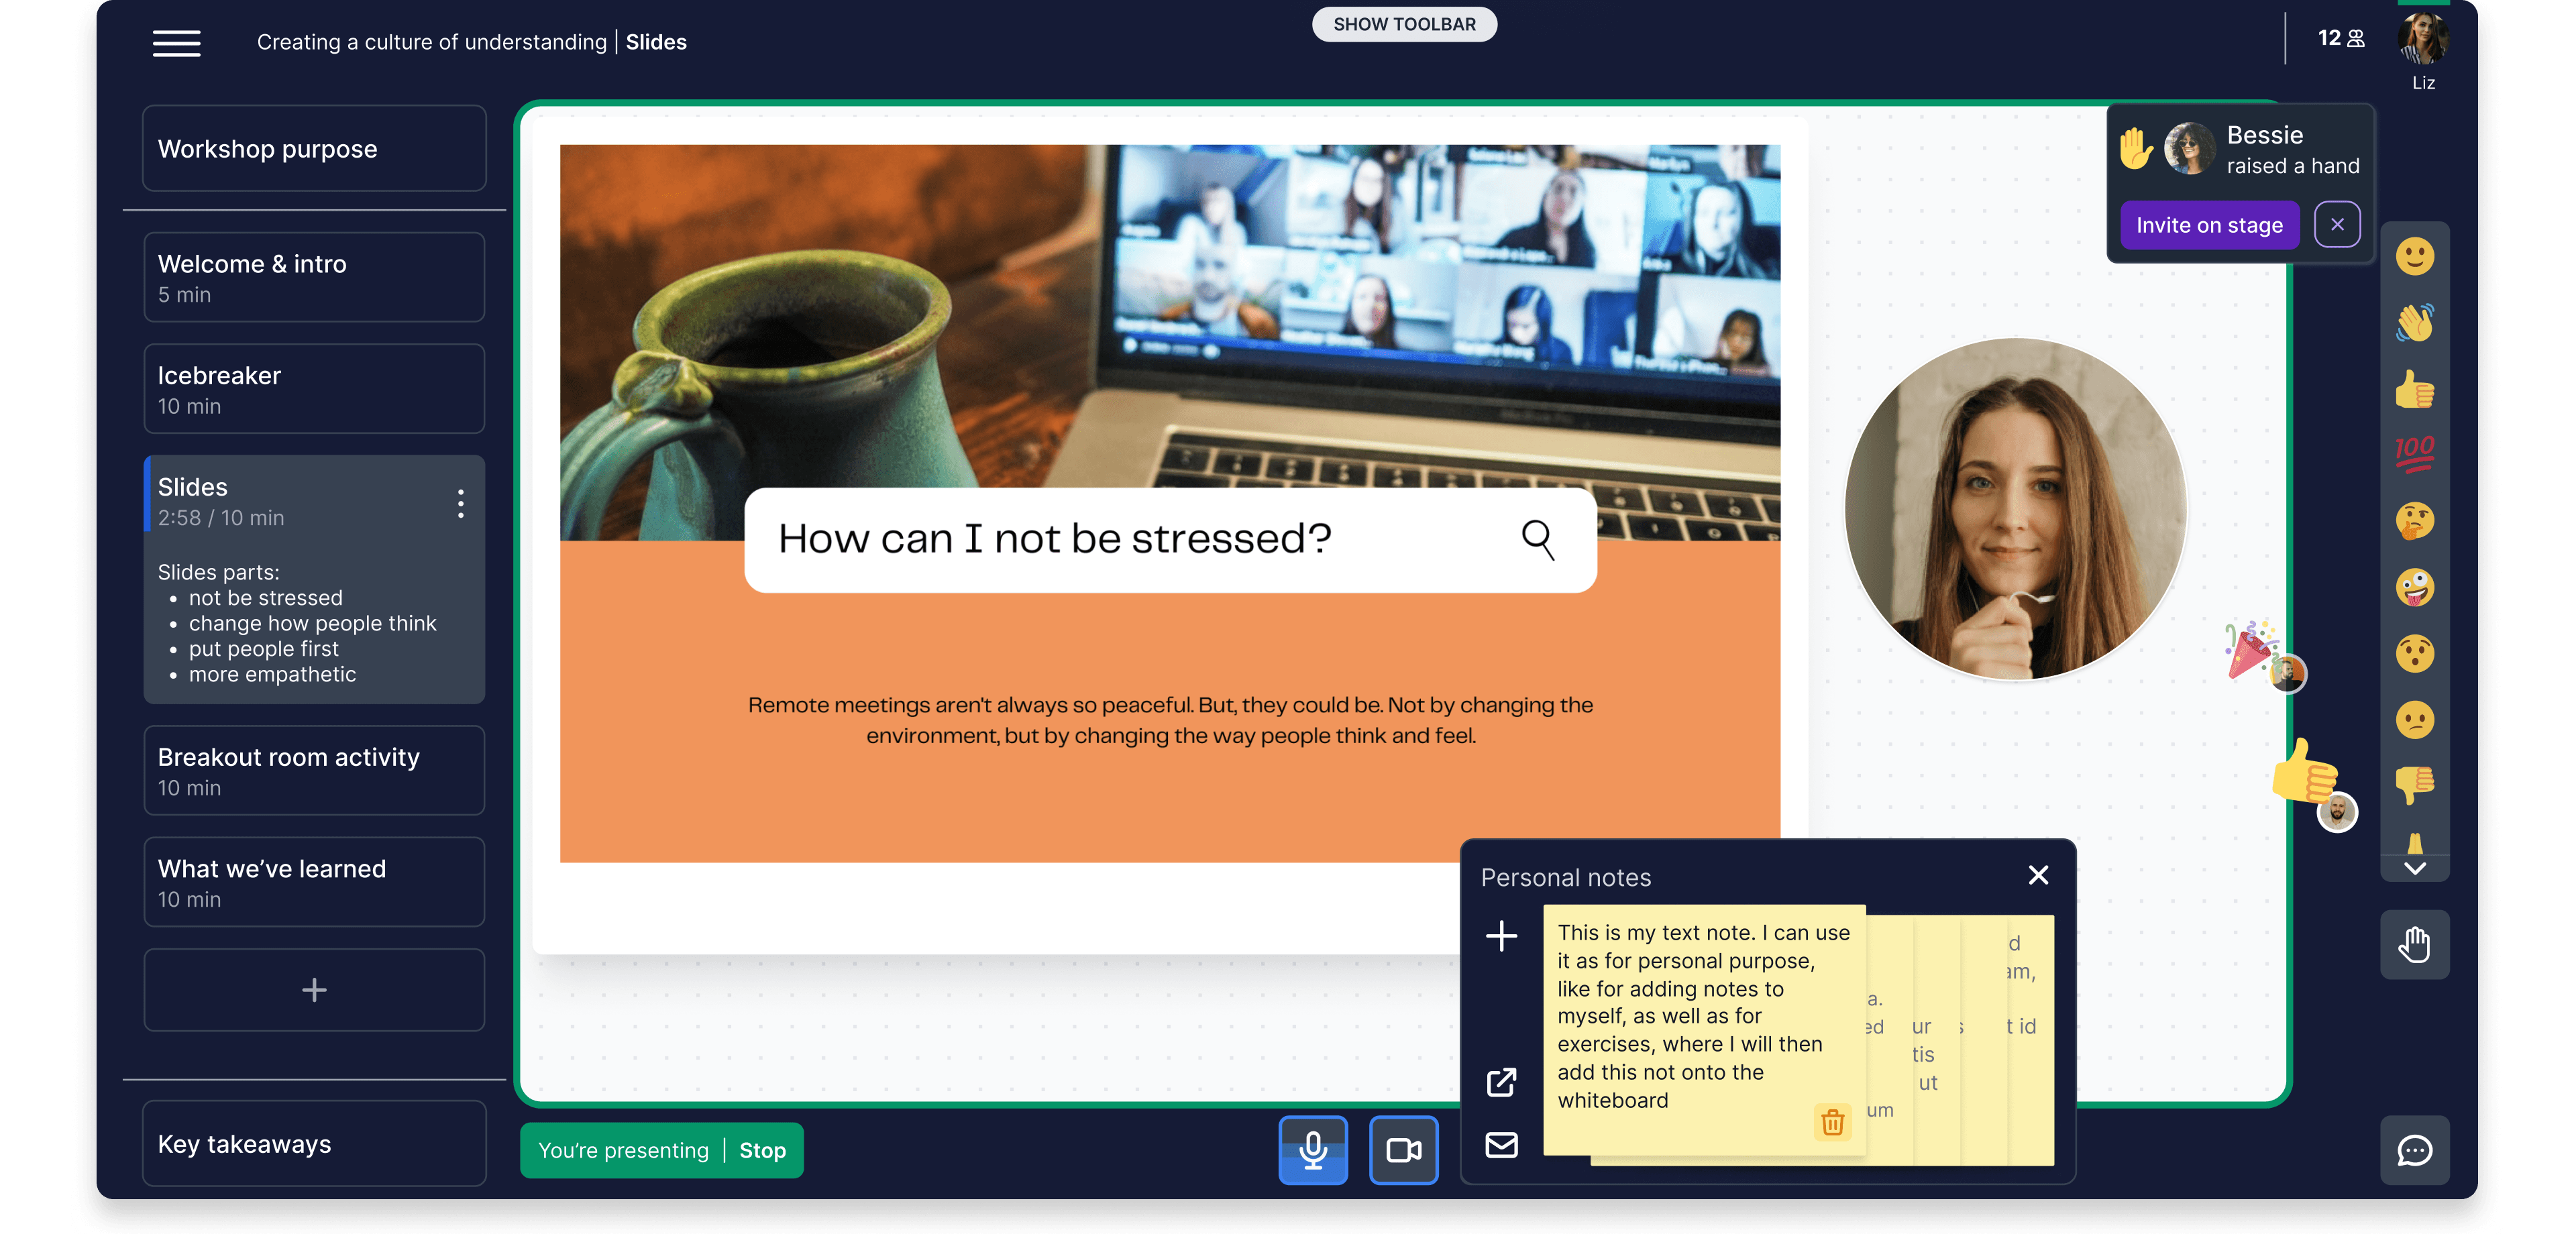Screen dimensions: 2576x1234
Task: Toggle the camera button
Action: click(1403, 1150)
